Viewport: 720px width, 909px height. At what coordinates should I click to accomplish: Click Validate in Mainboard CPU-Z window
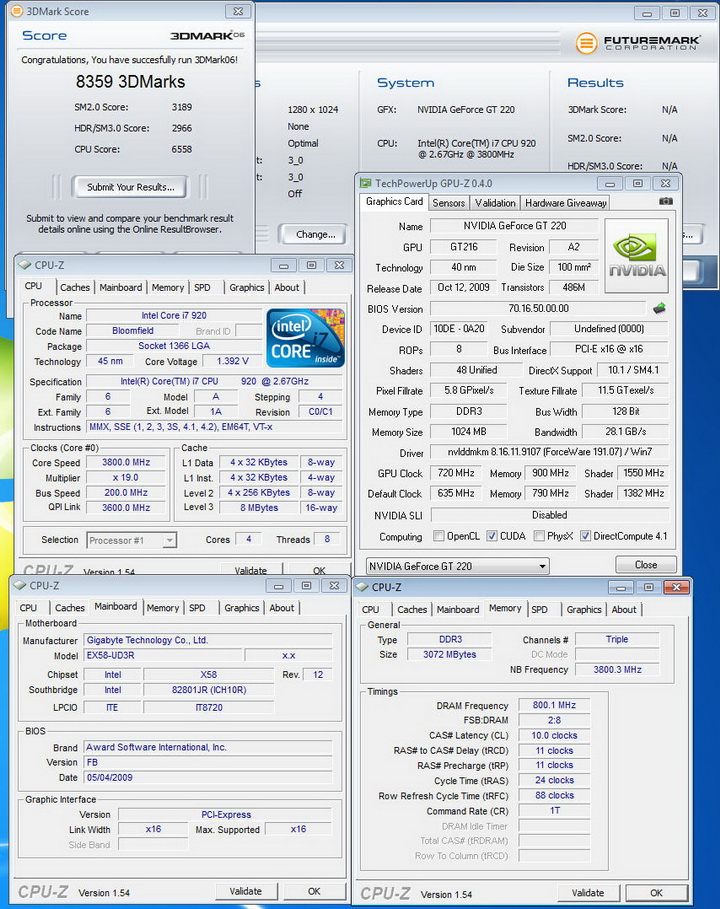coord(245,891)
